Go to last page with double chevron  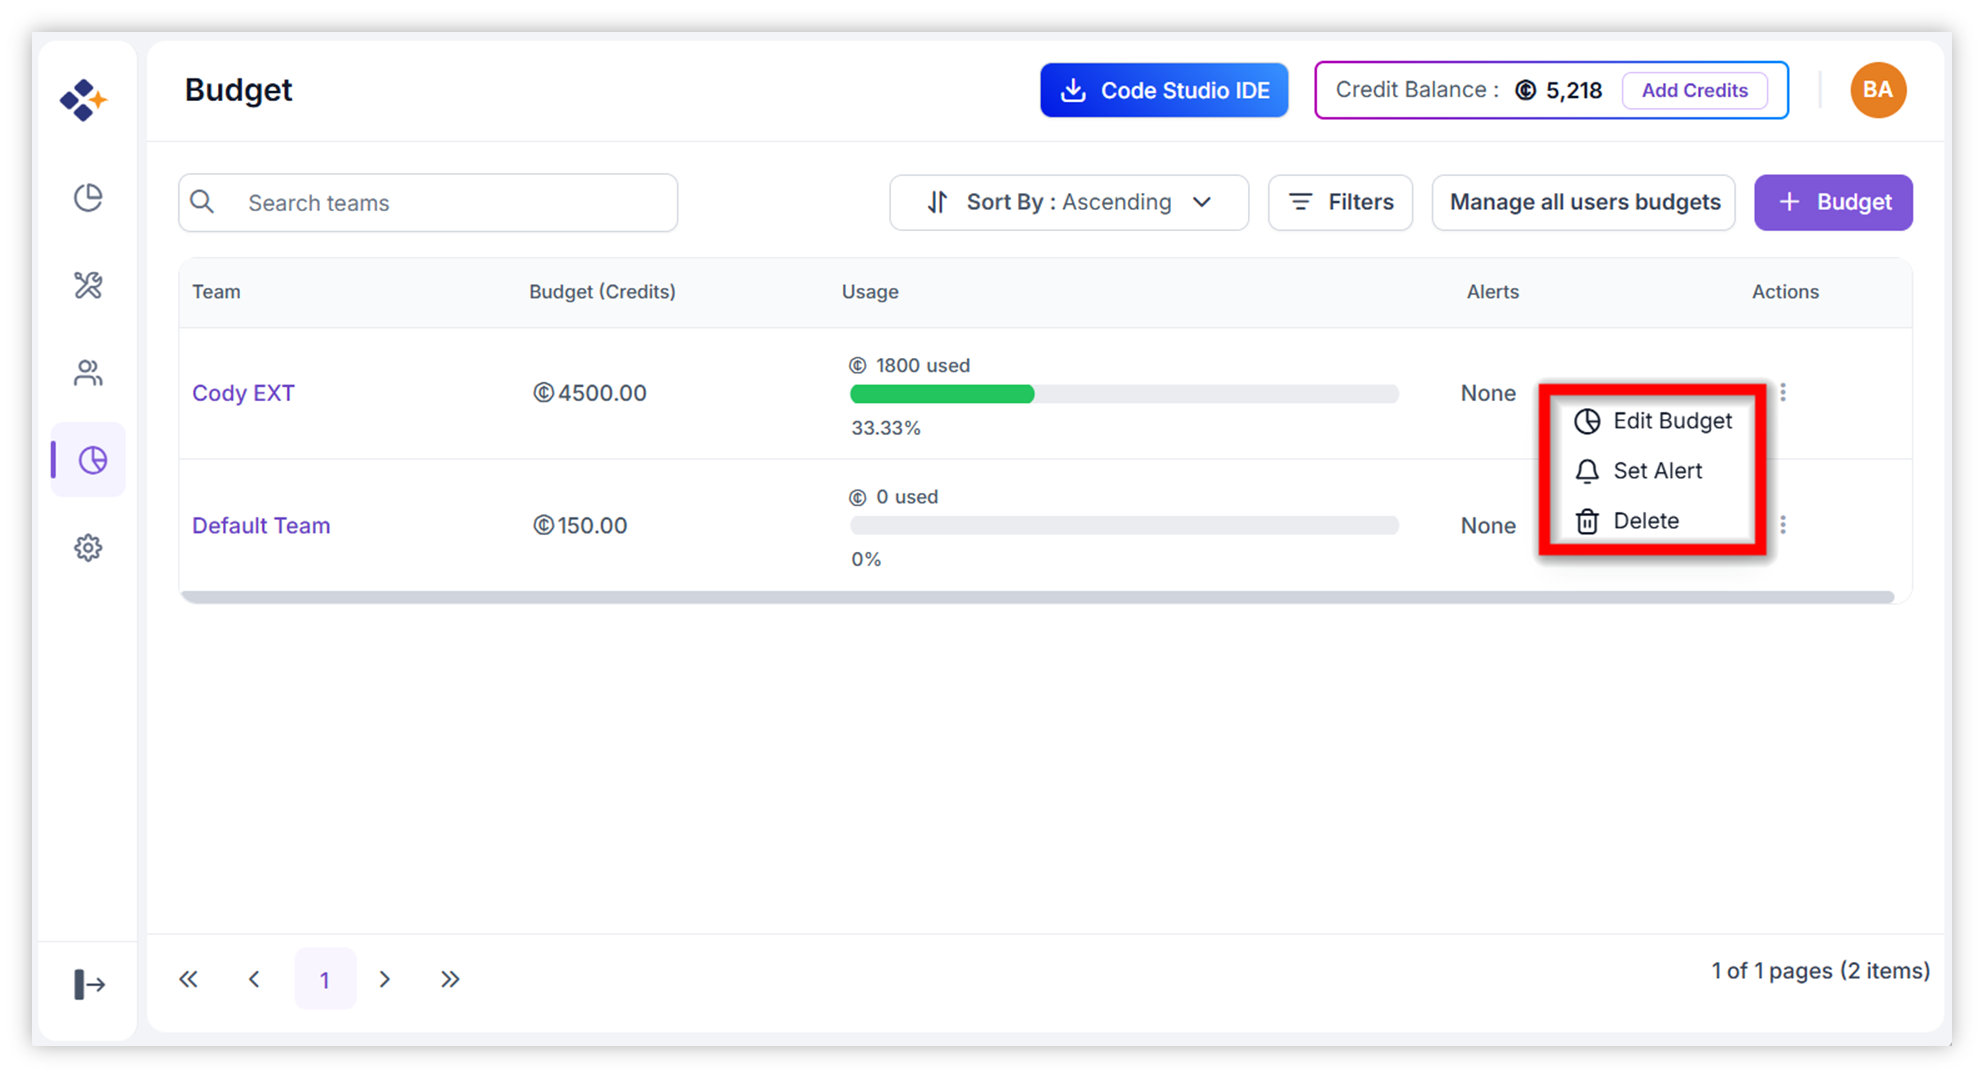pos(450,979)
